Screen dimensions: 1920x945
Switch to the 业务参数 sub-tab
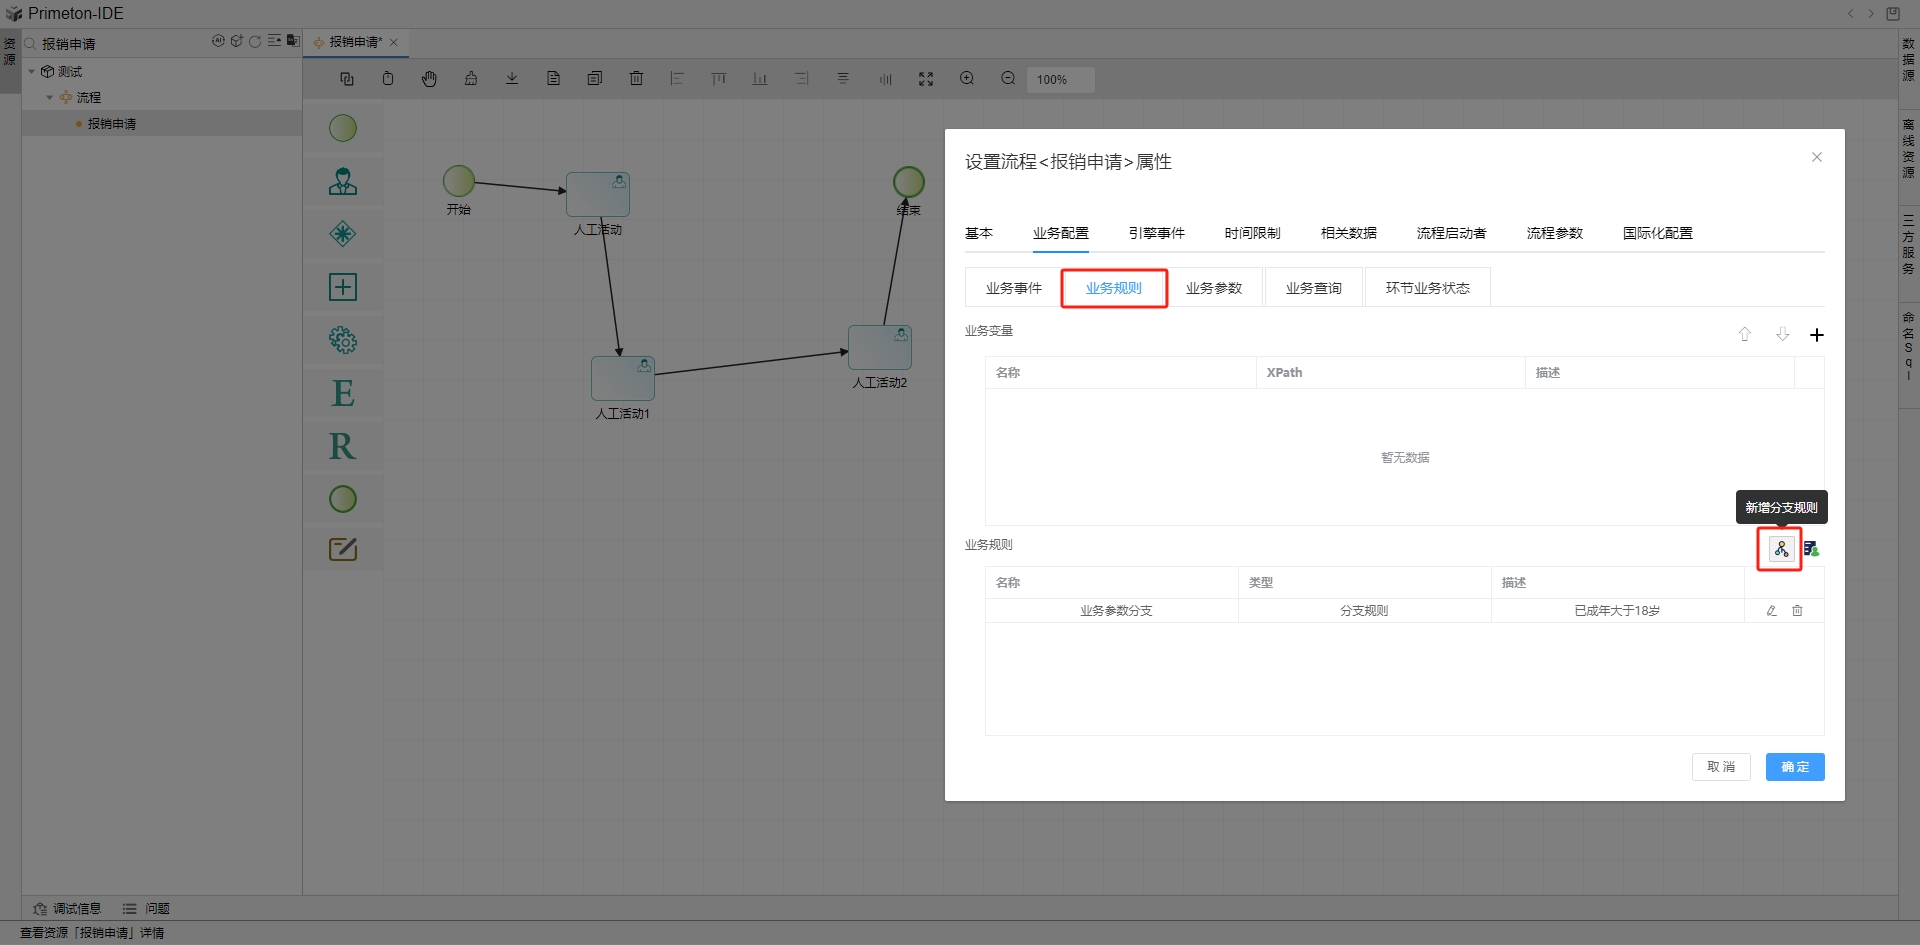(1213, 288)
